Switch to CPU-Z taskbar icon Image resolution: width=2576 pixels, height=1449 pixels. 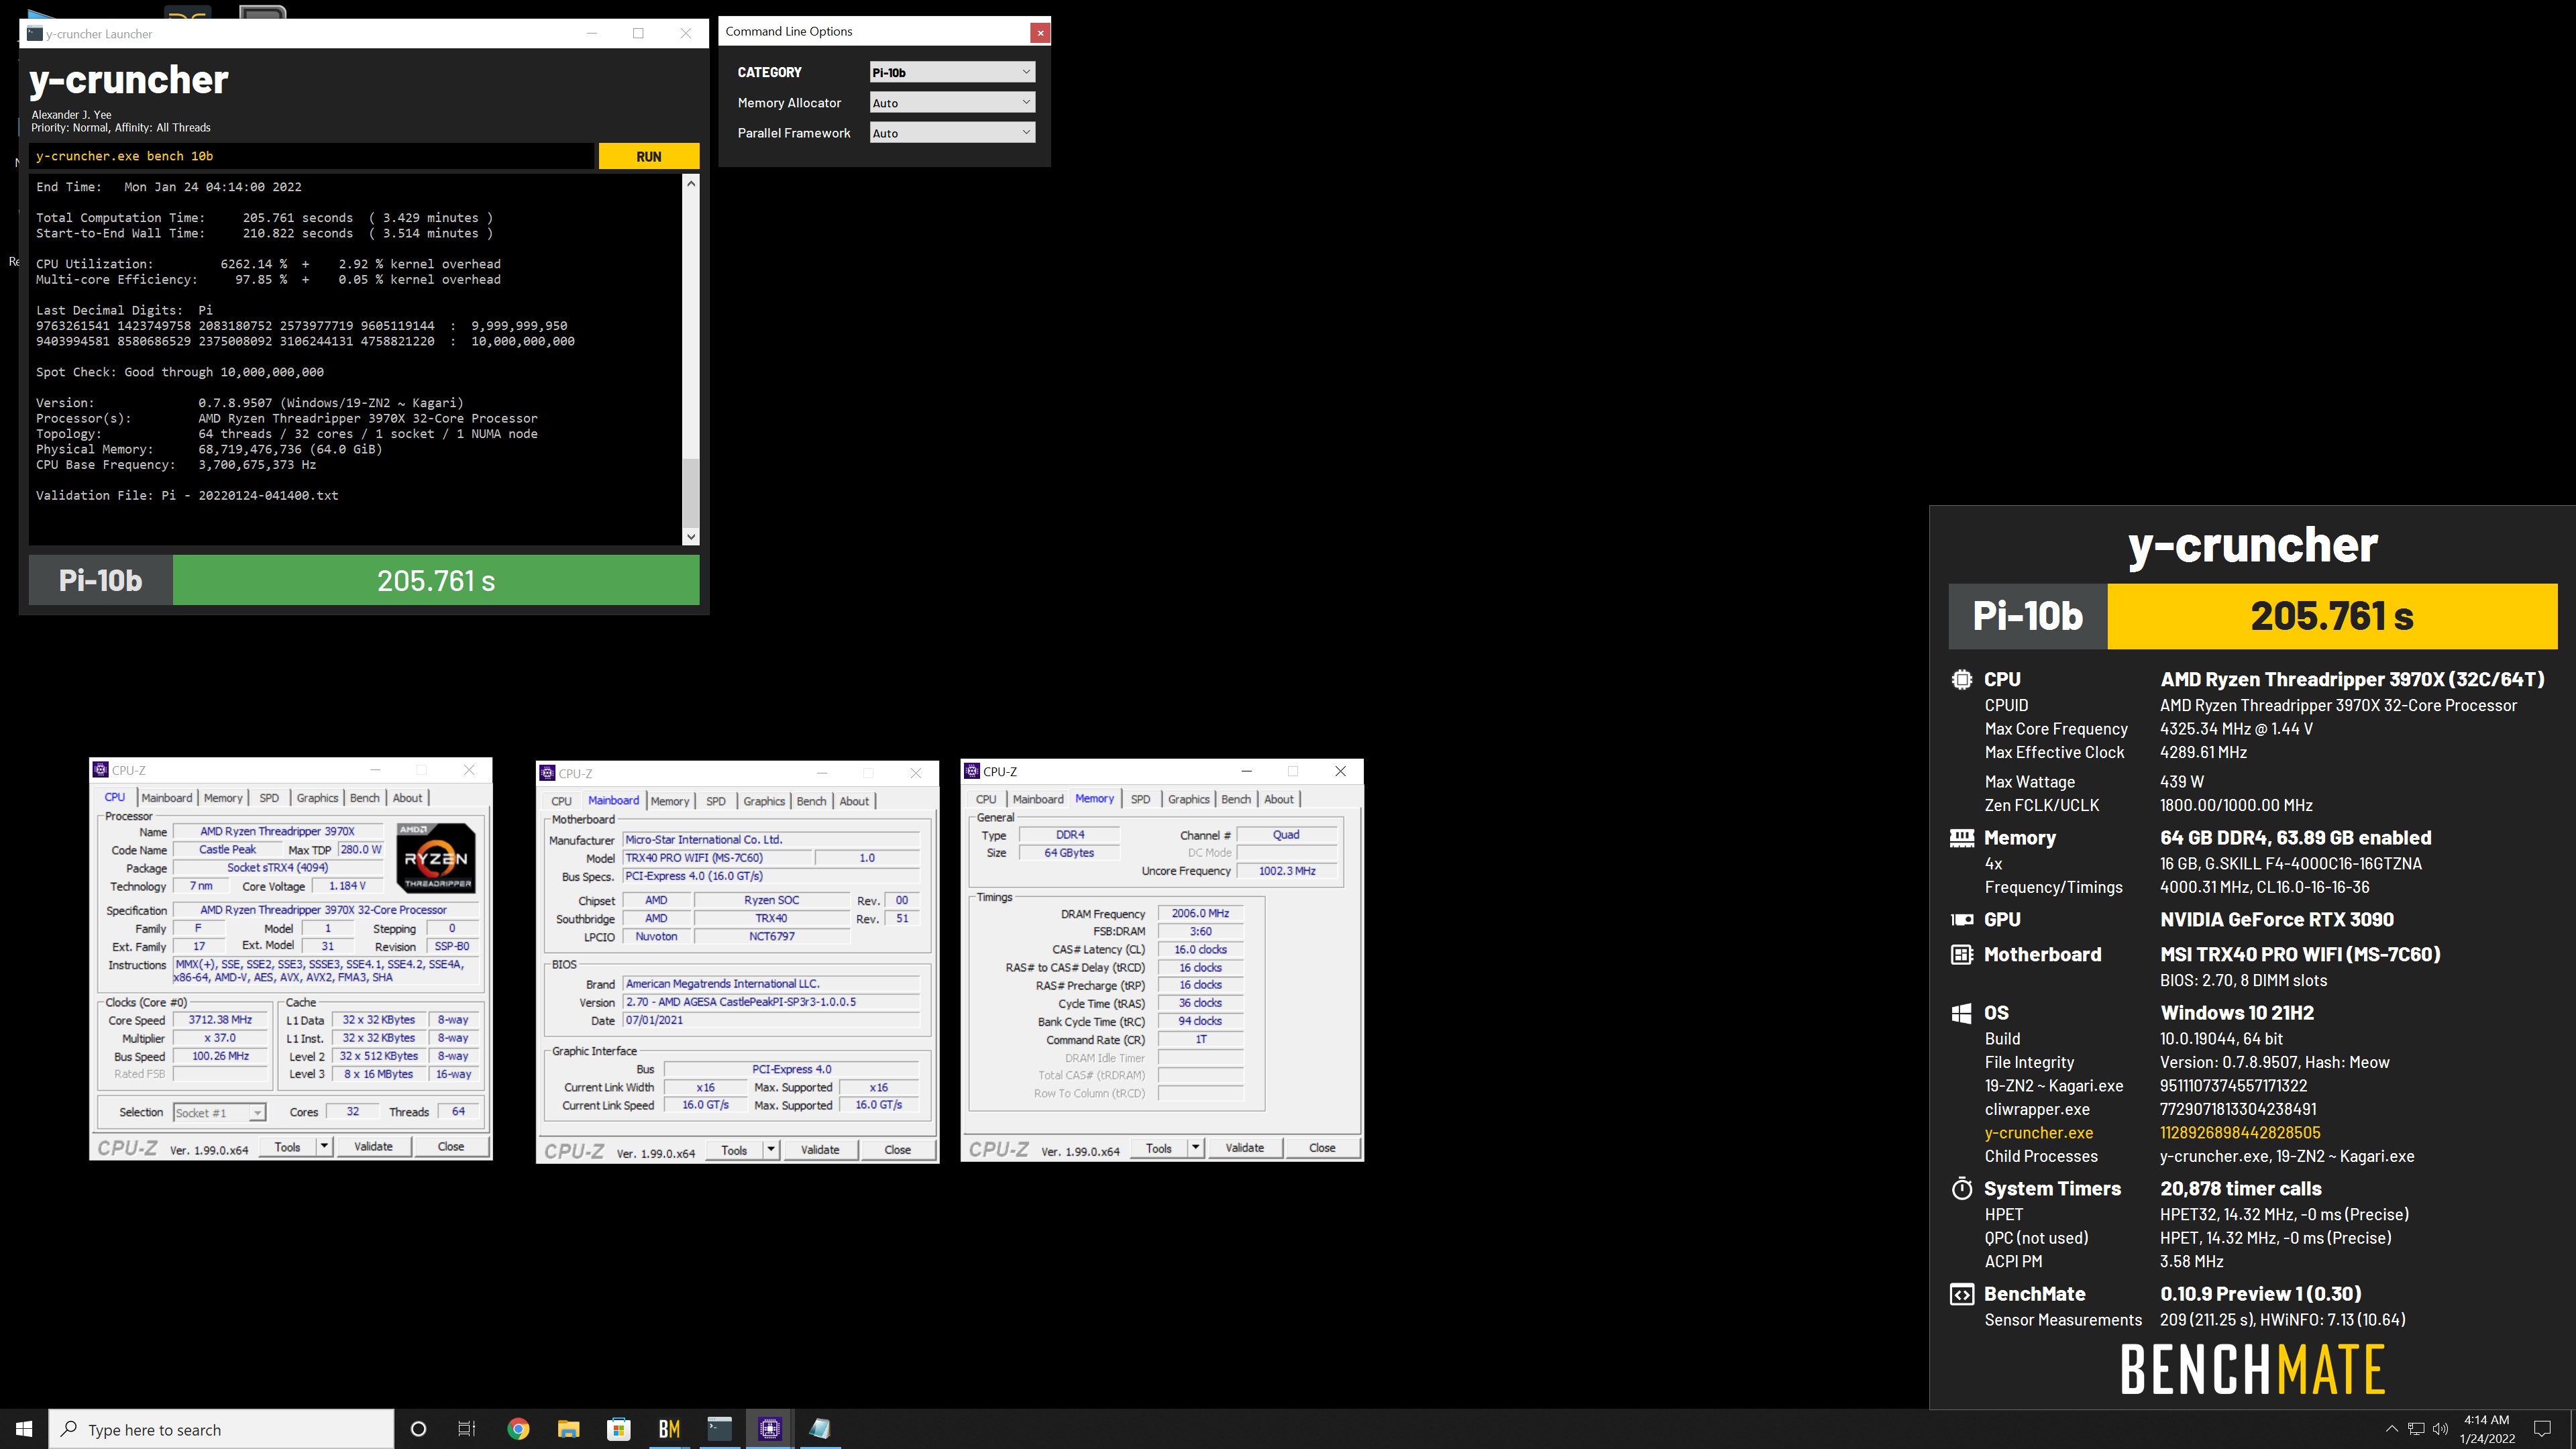click(770, 1429)
